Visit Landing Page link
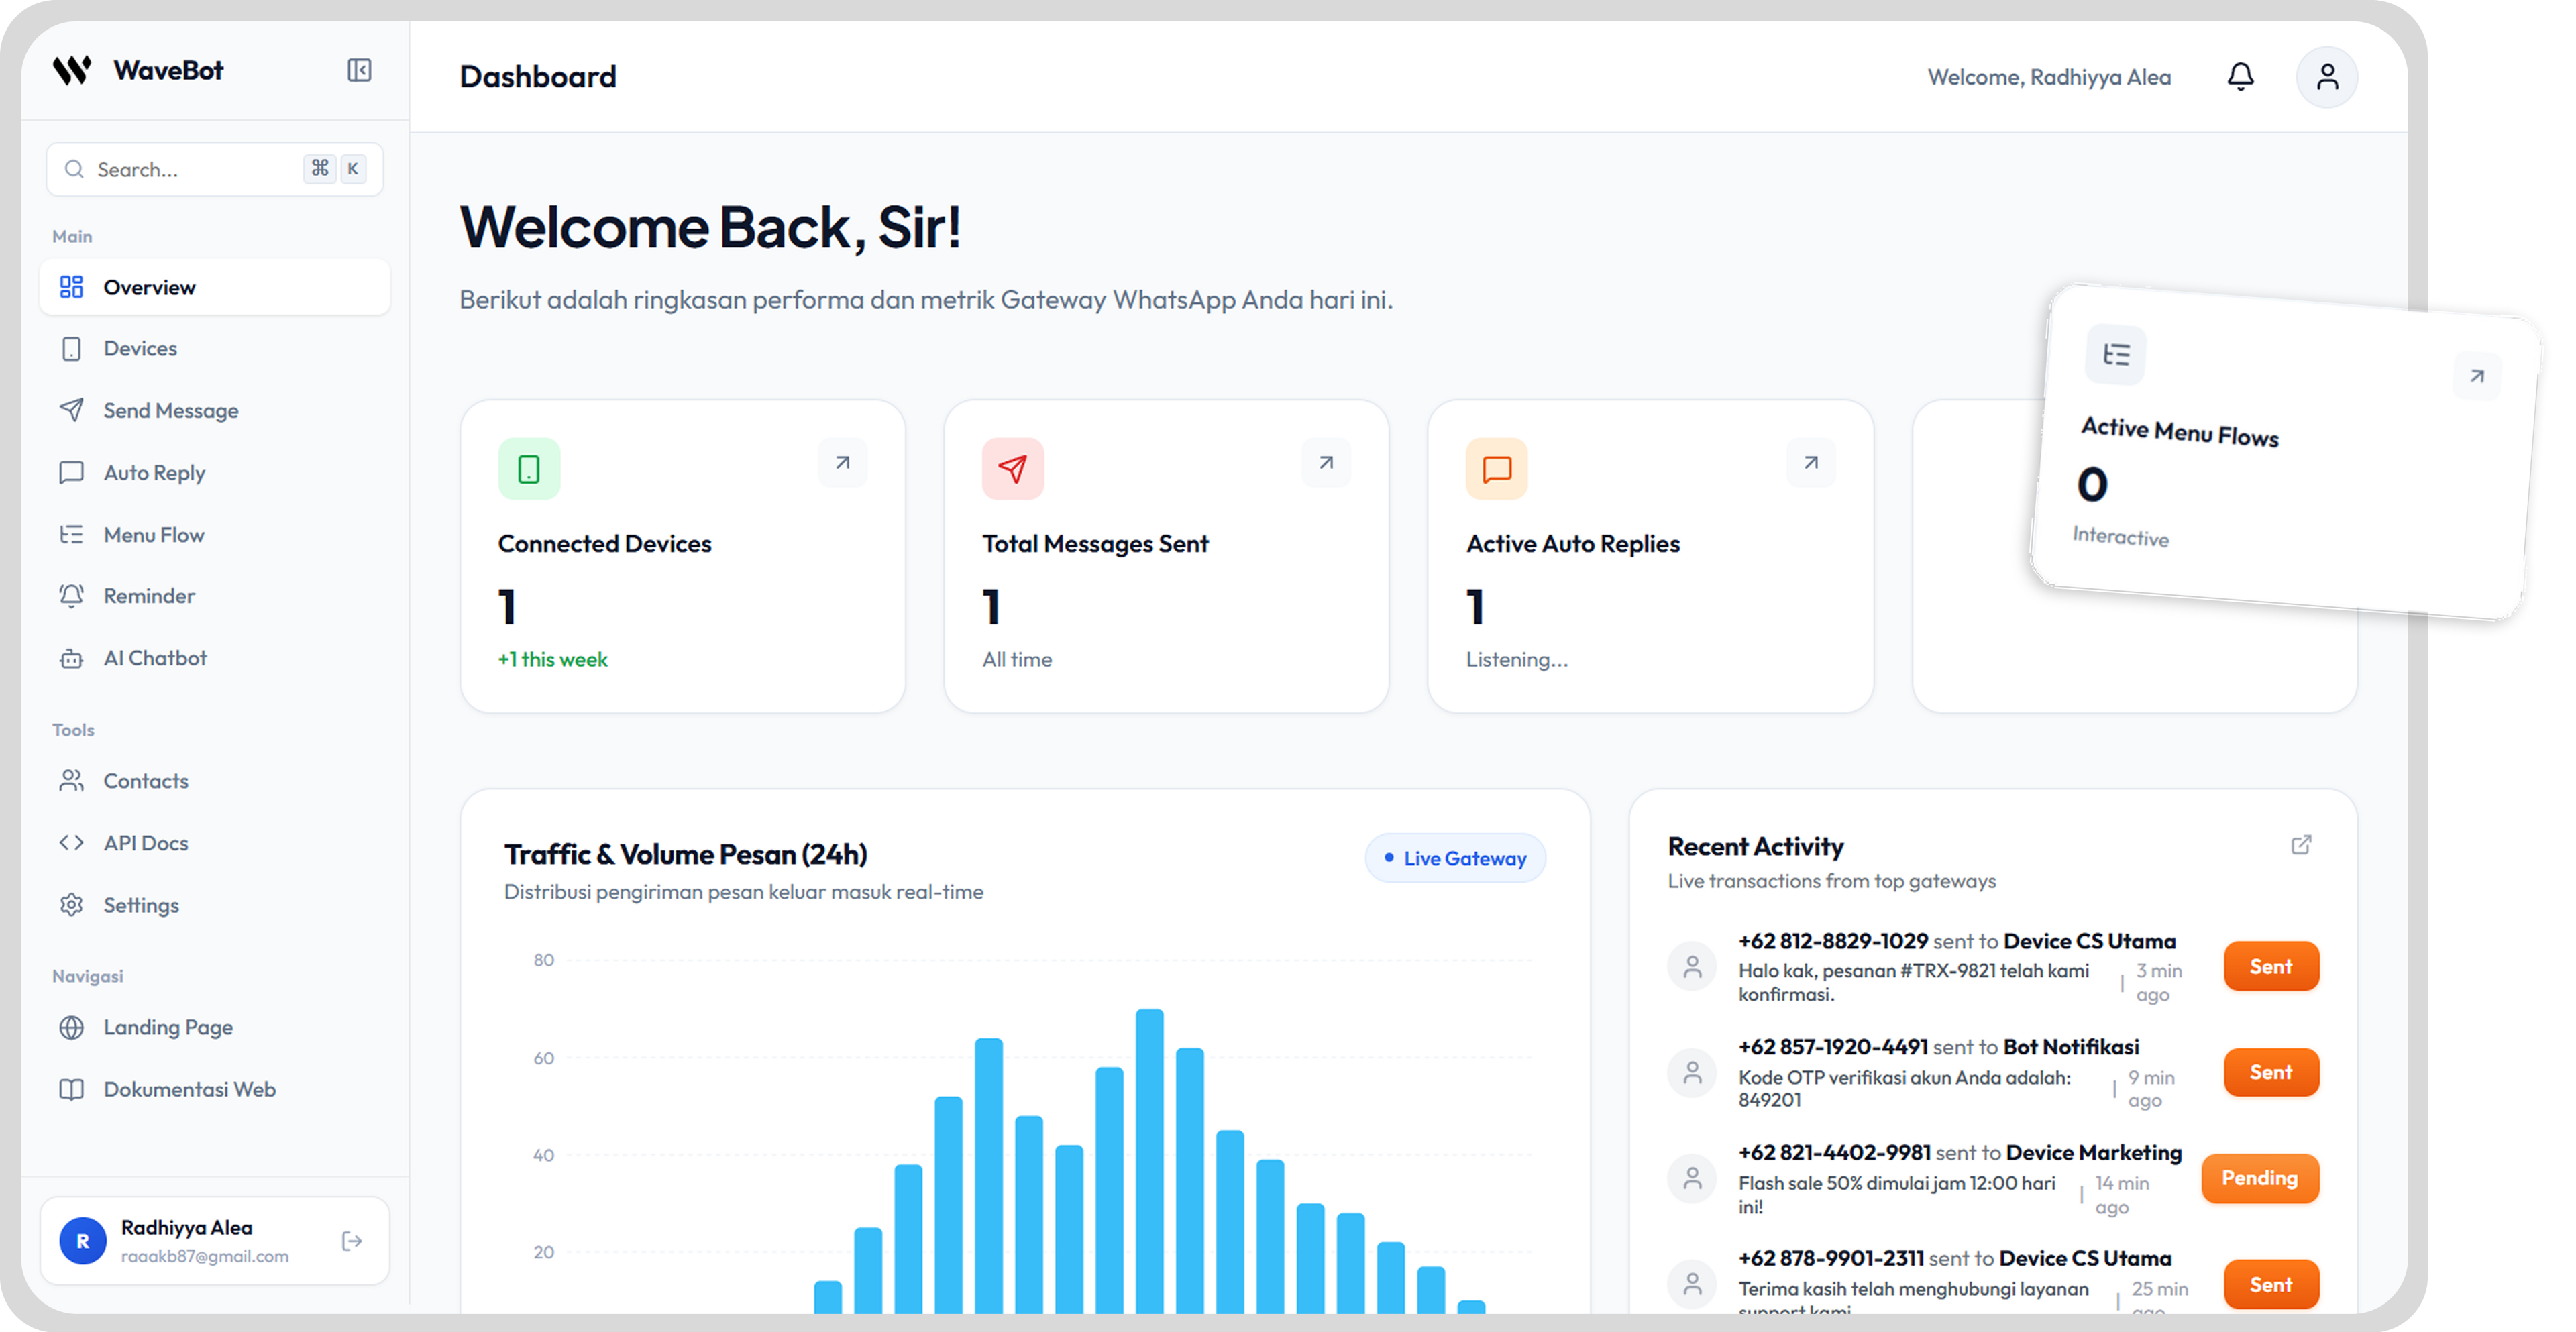 coord(215,1027)
